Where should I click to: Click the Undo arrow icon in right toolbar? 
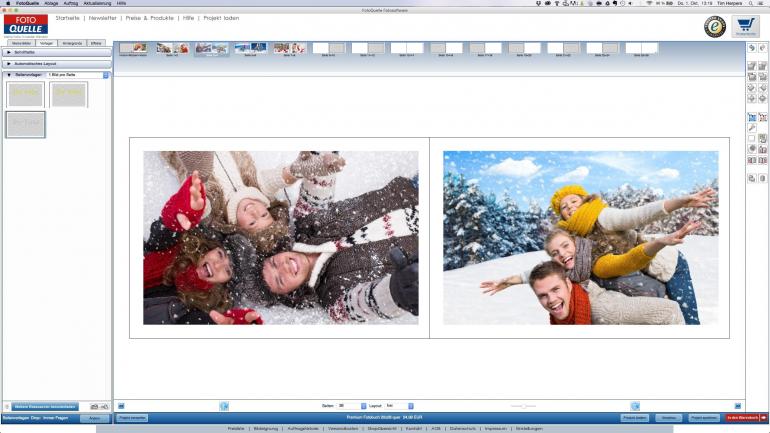tap(752, 48)
